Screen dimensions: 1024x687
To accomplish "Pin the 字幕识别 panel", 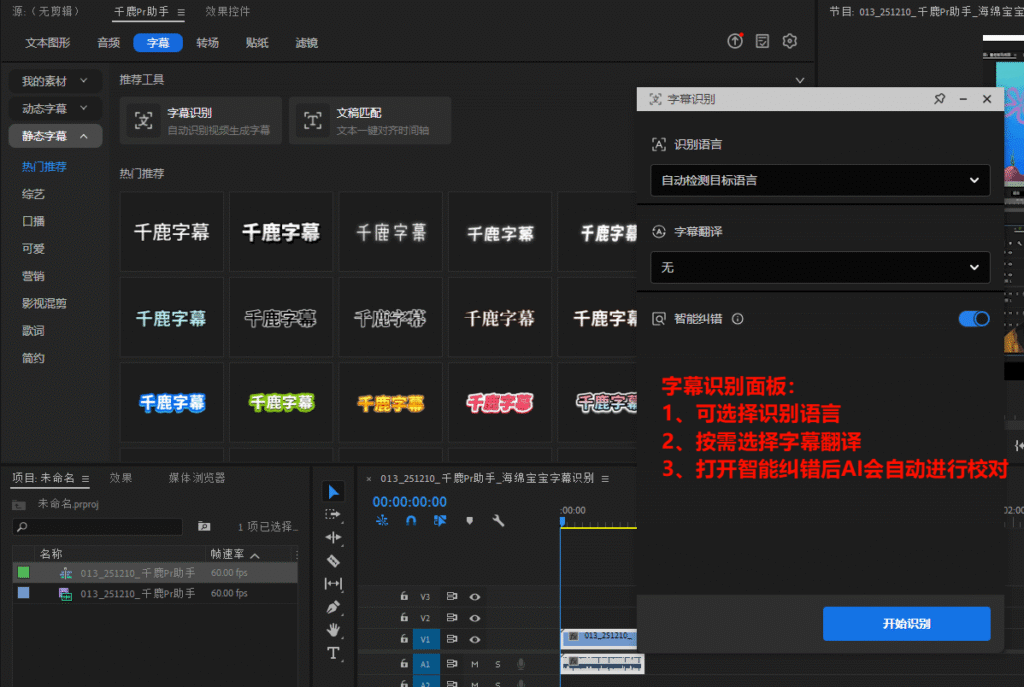I will click(x=939, y=100).
